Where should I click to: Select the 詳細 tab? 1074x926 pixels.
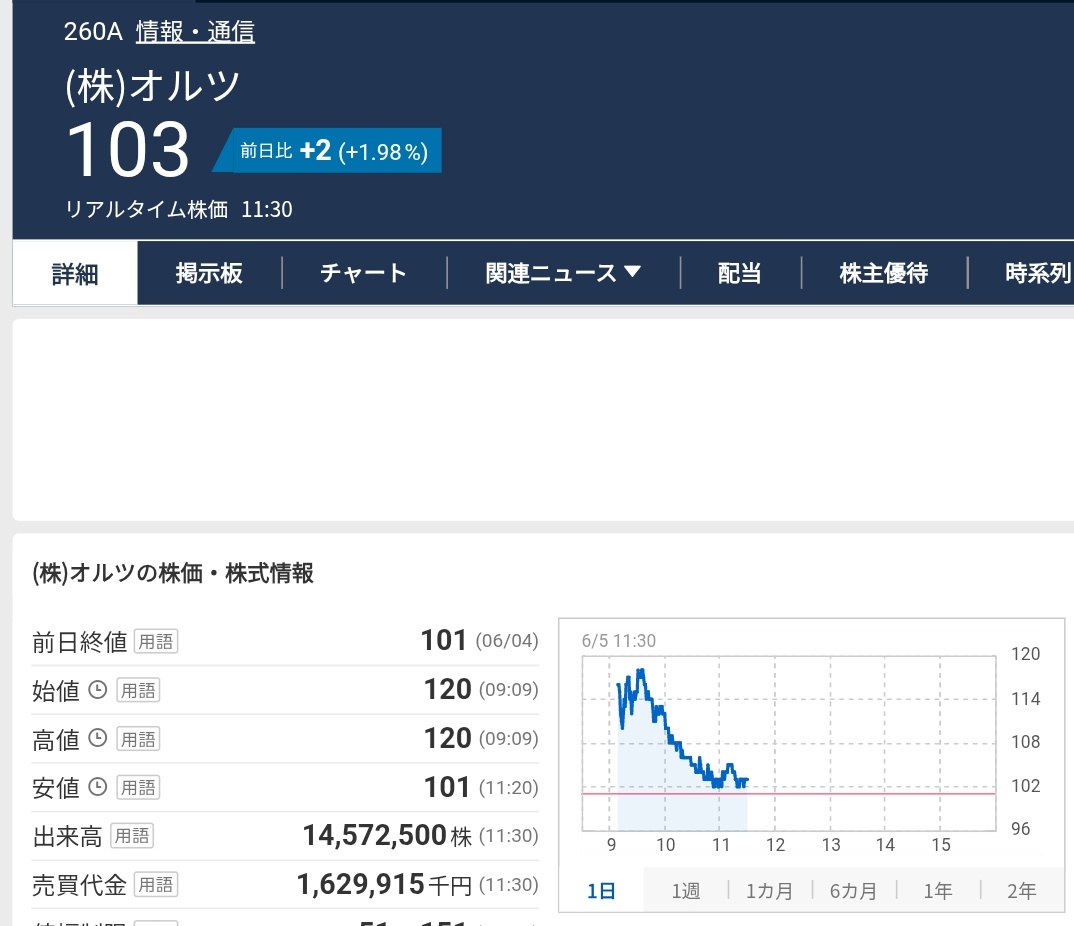pos(74,272)
